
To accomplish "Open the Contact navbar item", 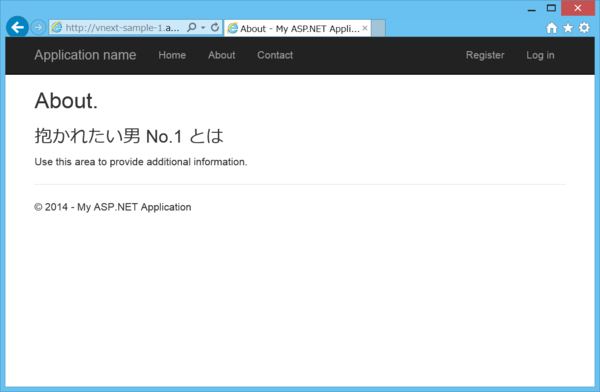I will [x=275, y=55].
